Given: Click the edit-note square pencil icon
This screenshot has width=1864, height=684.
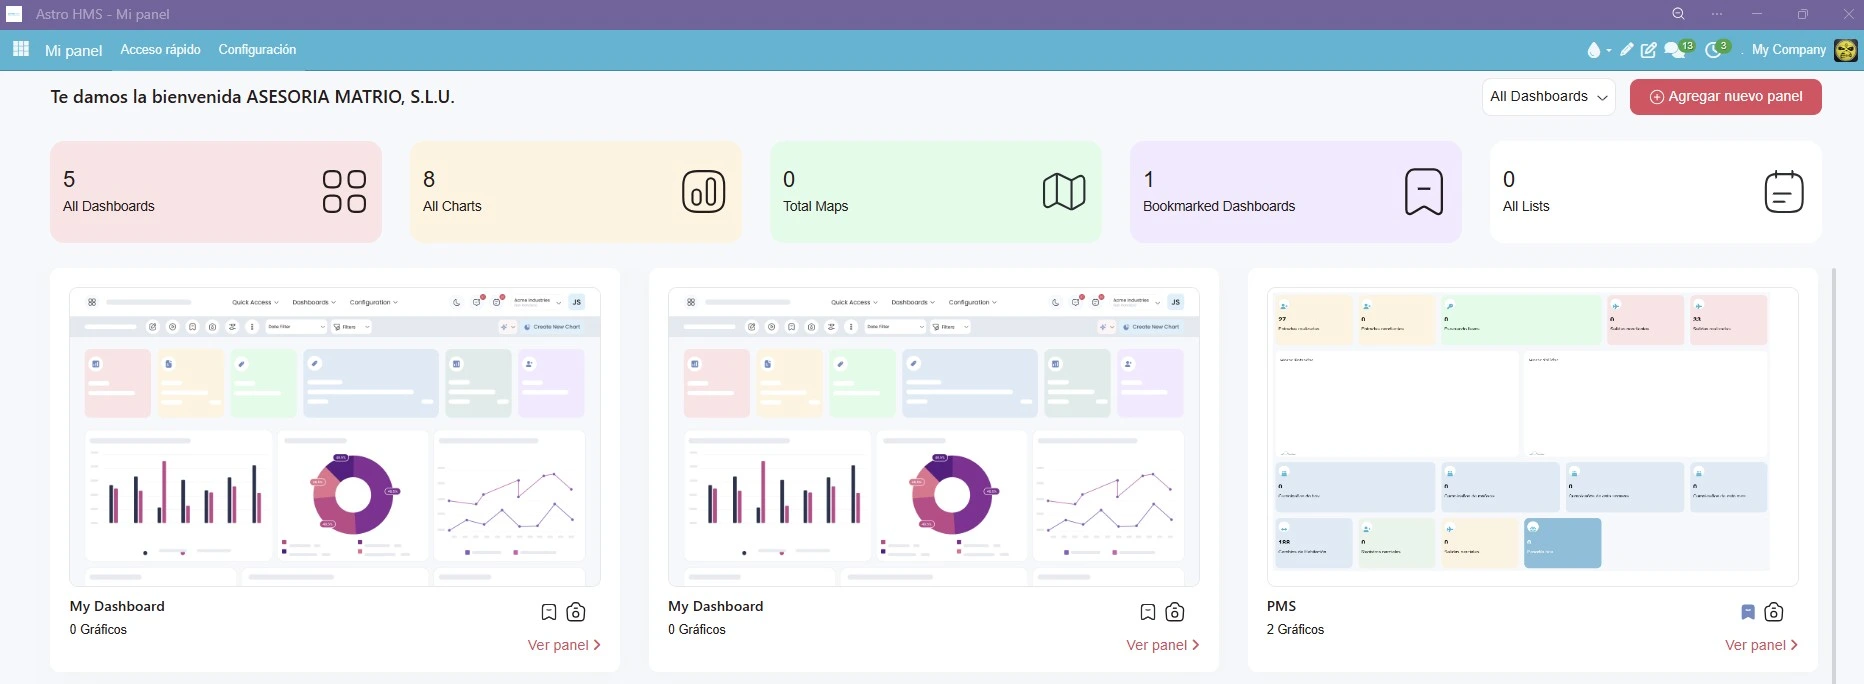Looking at the screenshot, I should (x=1649, y=50).
